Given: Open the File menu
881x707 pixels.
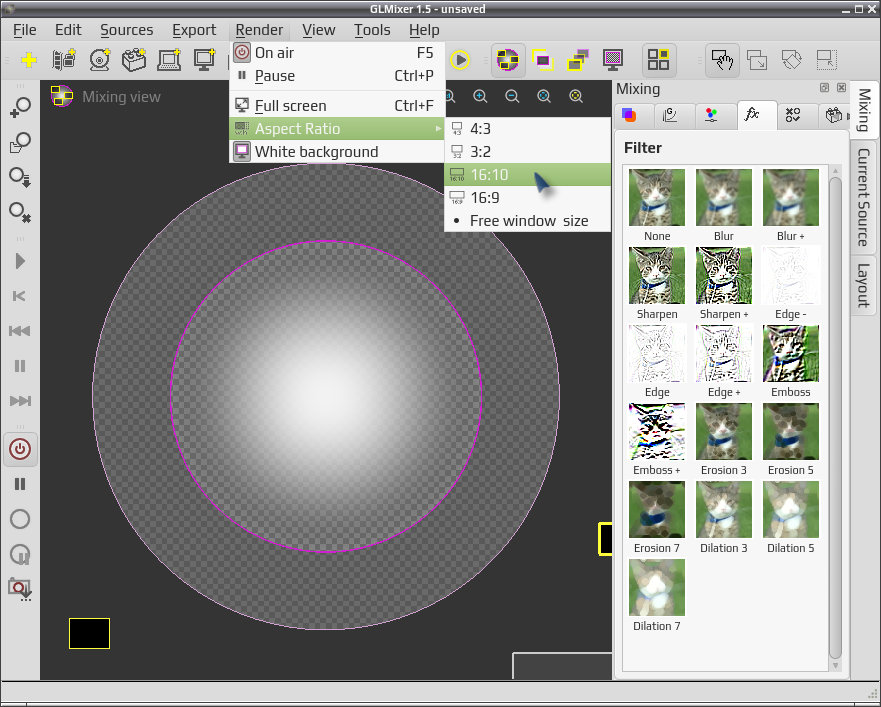Looking at the screenshot, I should coord(25,30).
